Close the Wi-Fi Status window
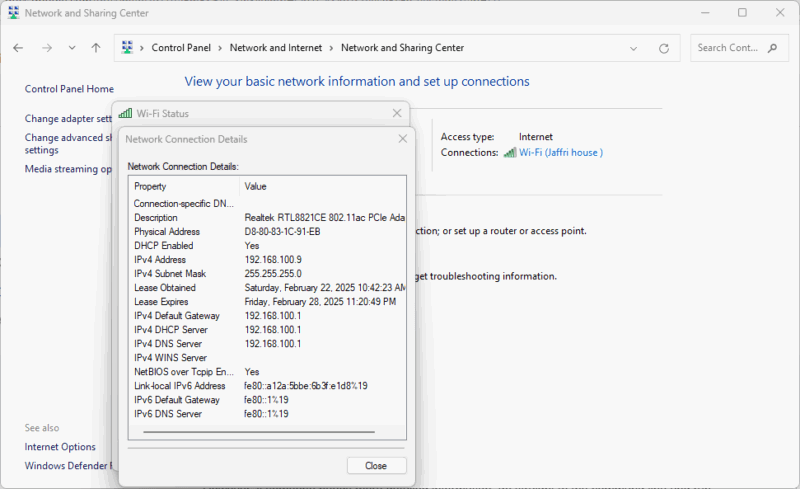The width and height of the screenshot is (800, 489). [x=397, y=114]
